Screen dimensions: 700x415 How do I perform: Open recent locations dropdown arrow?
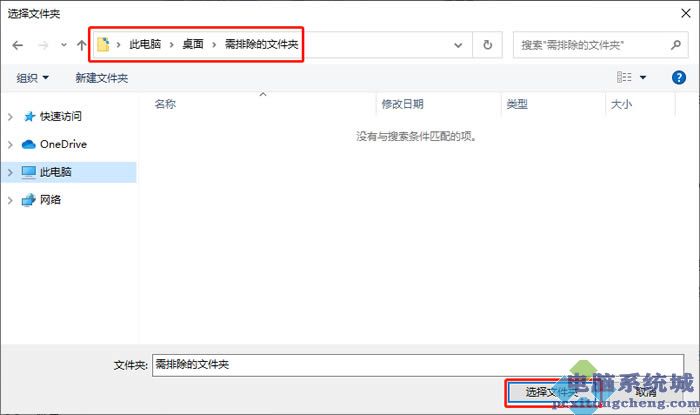[x=64, y=45]
